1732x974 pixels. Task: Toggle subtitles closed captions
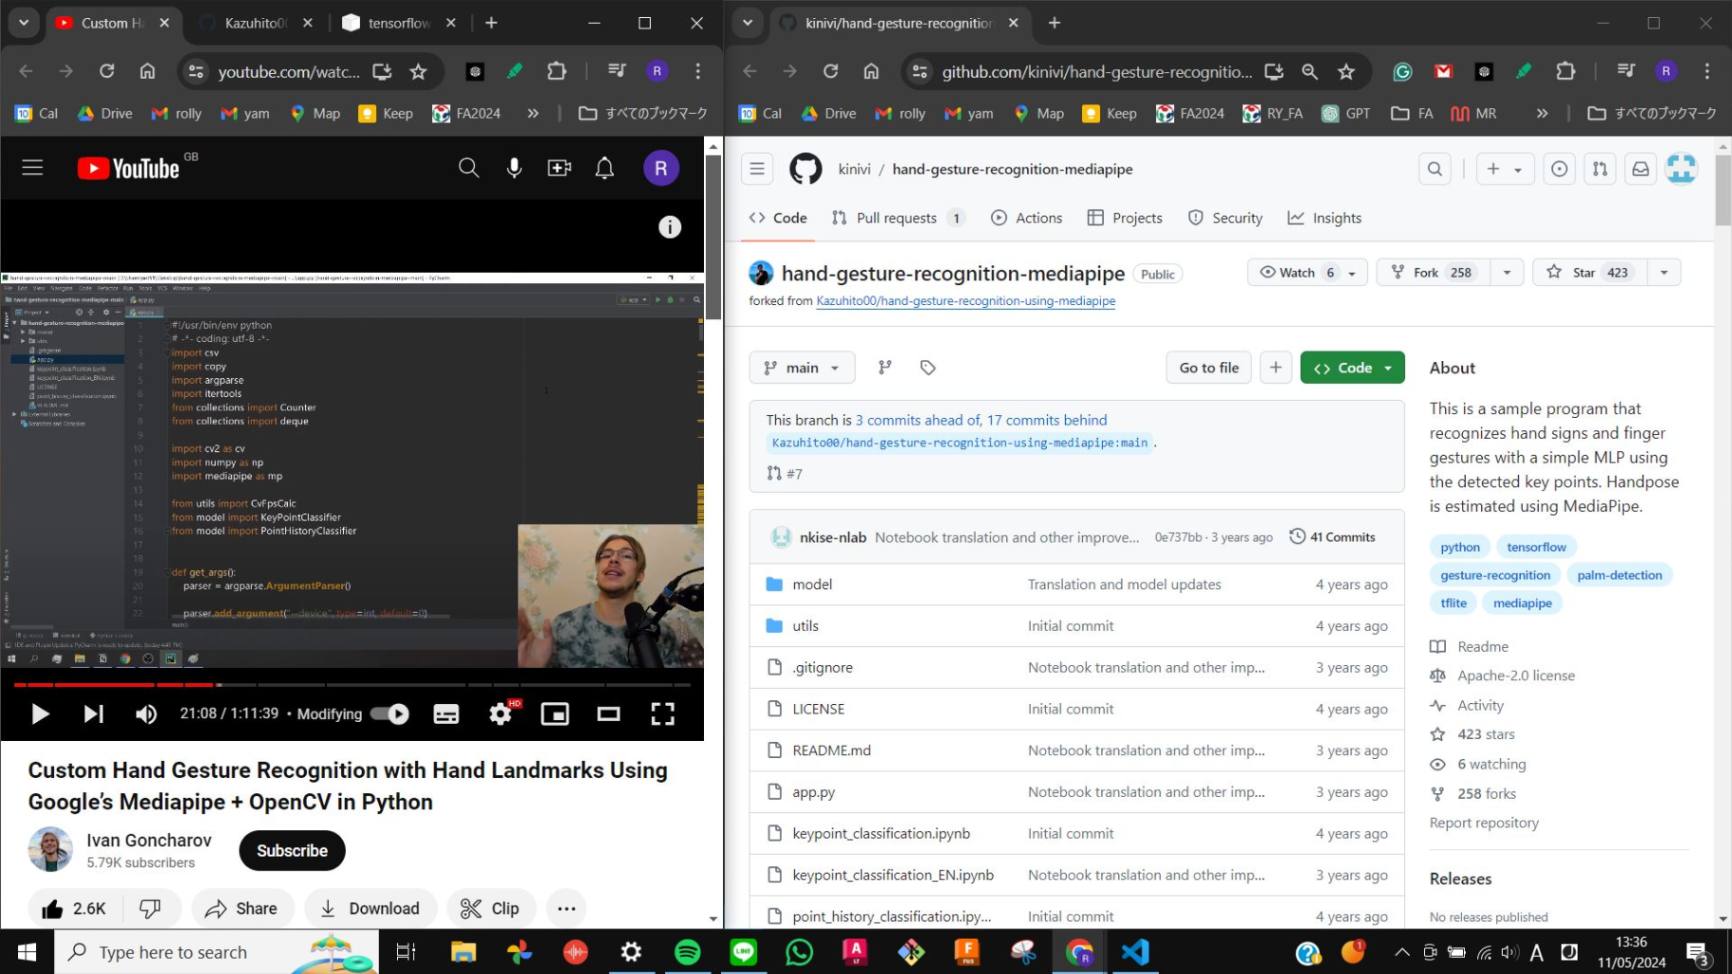[446, 714]
